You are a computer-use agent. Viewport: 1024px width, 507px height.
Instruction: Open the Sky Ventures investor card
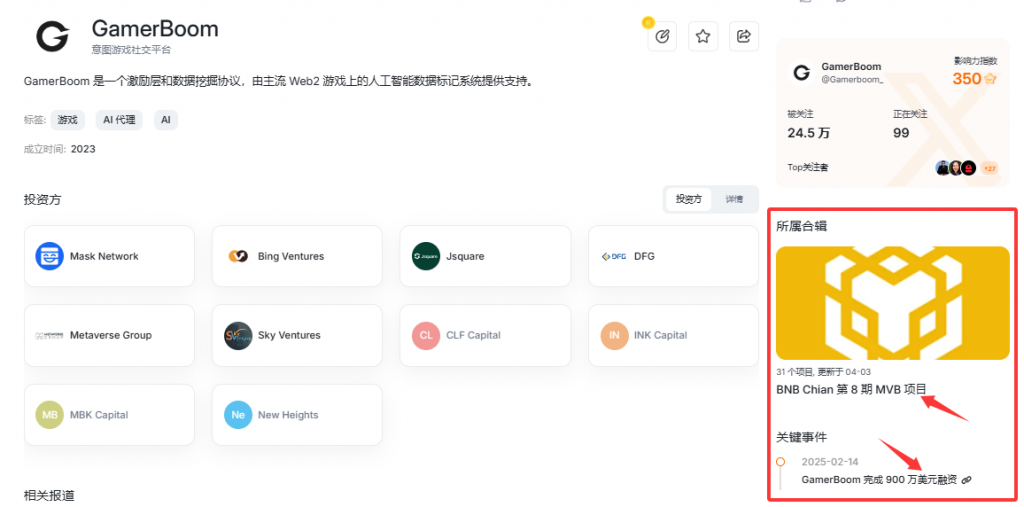click(x=297, y=335)
